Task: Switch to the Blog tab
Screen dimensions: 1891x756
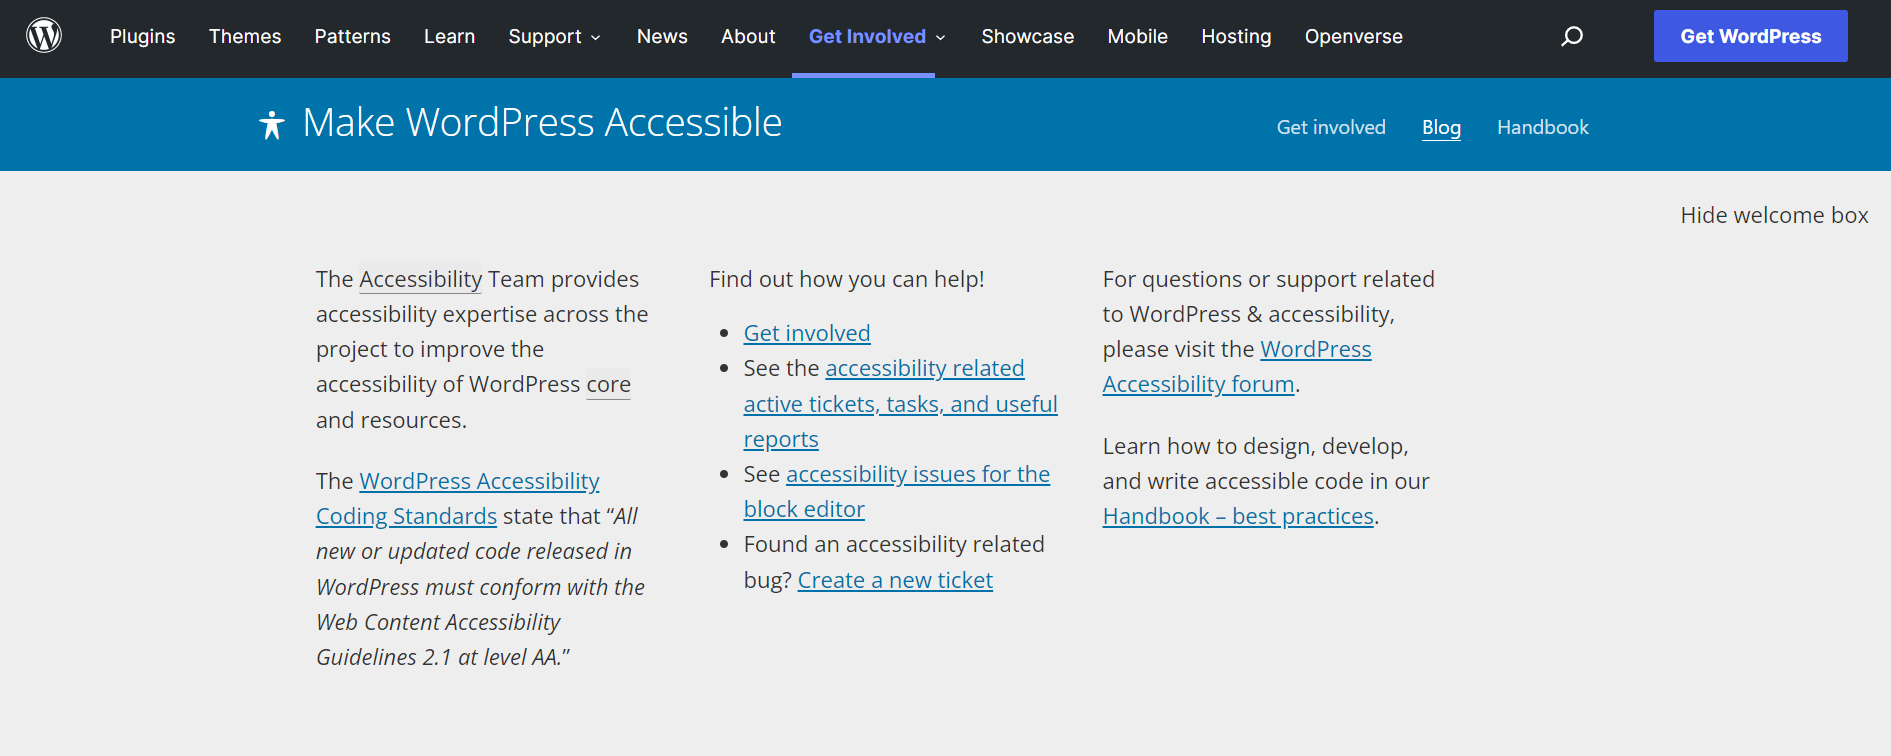Action: click(1441, 127)
